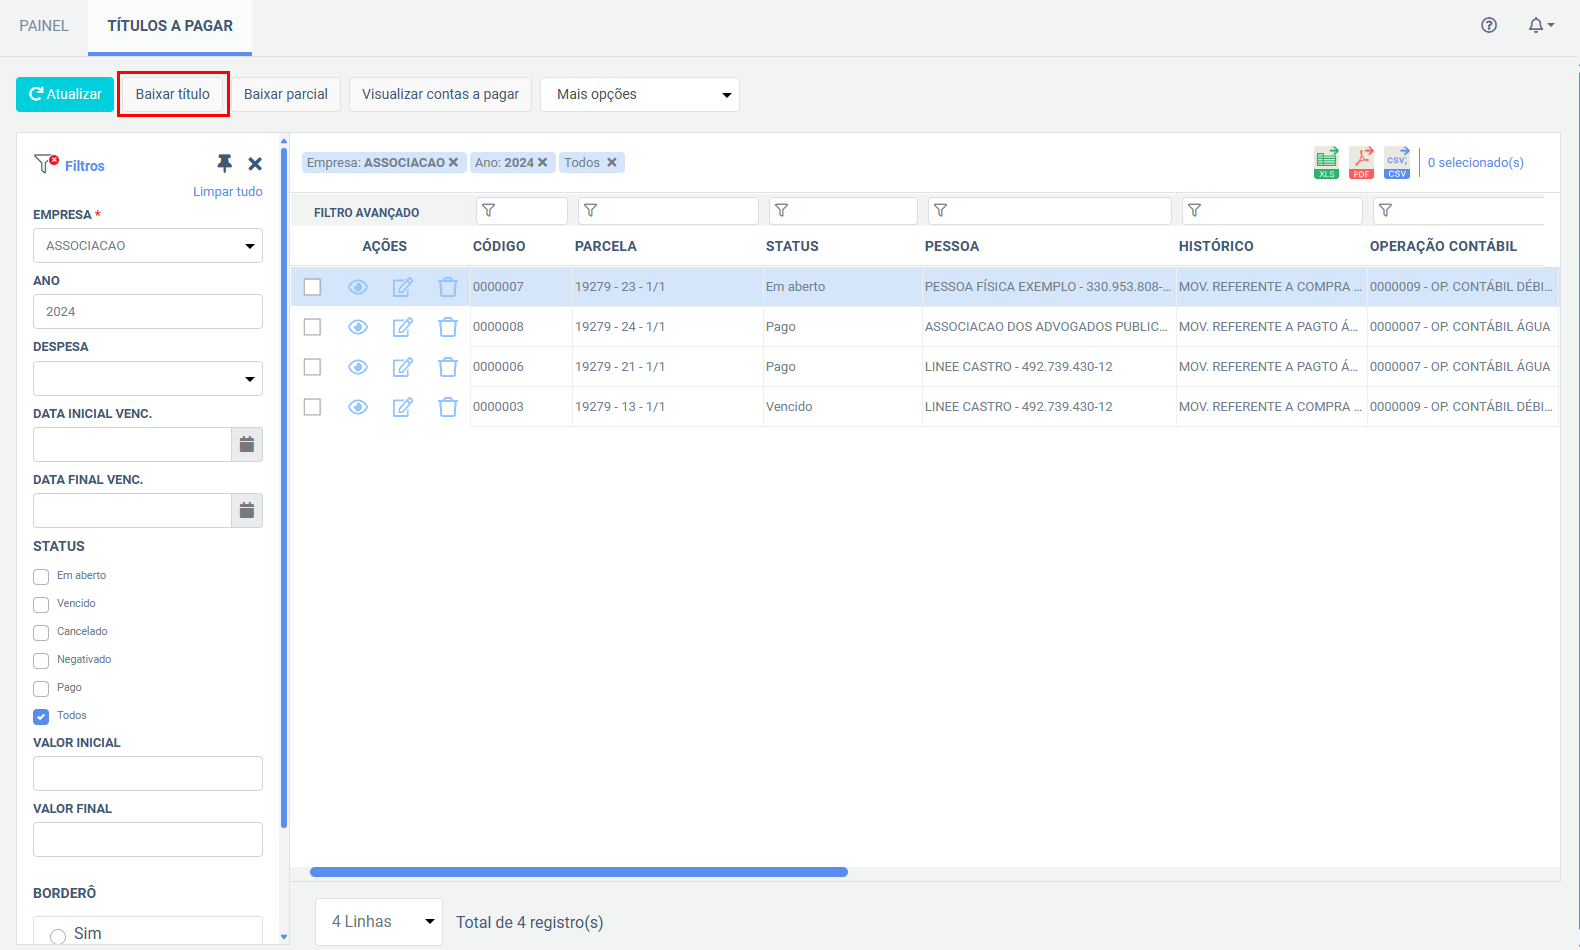View details of title 0000003
The image size is (1580, 950).
358,407
